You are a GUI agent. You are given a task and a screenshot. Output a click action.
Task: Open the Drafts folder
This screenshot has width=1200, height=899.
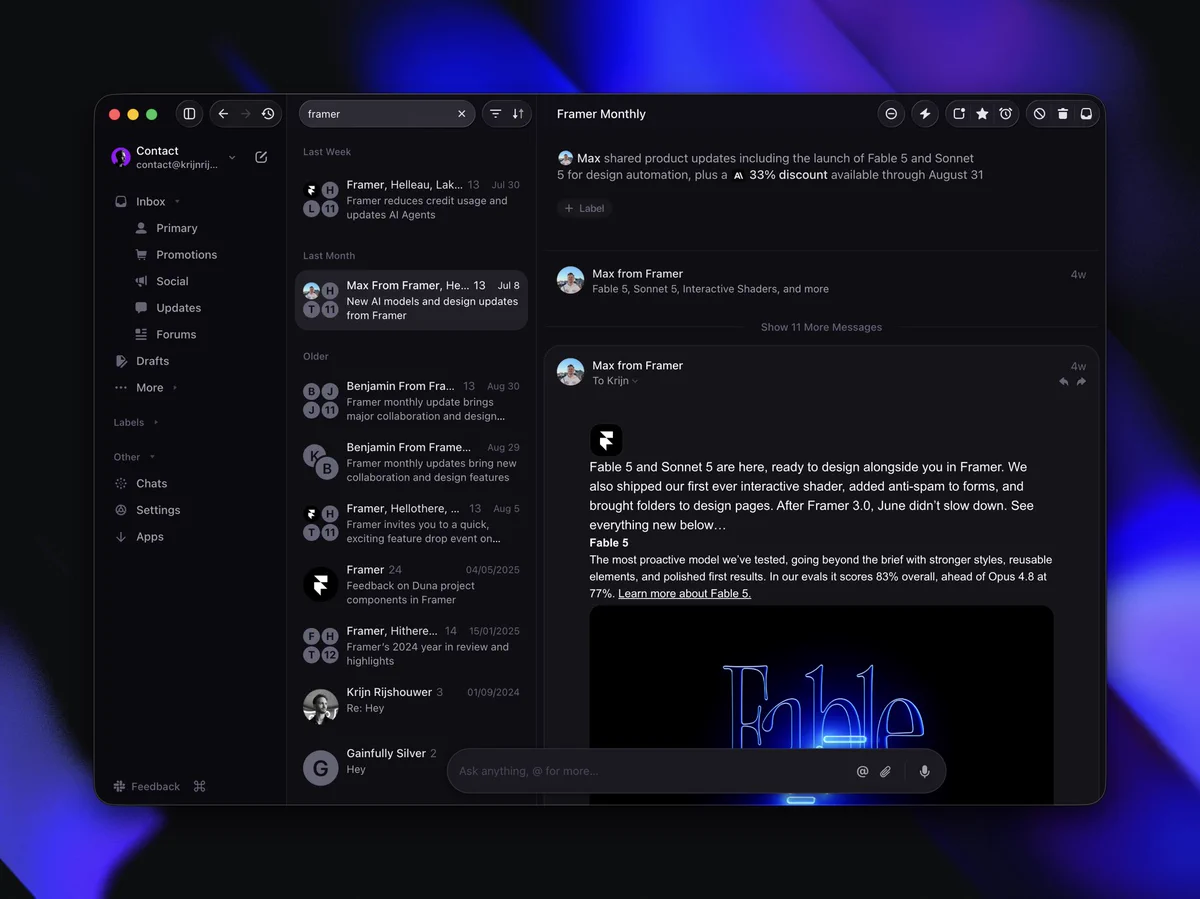click(152, 361)
